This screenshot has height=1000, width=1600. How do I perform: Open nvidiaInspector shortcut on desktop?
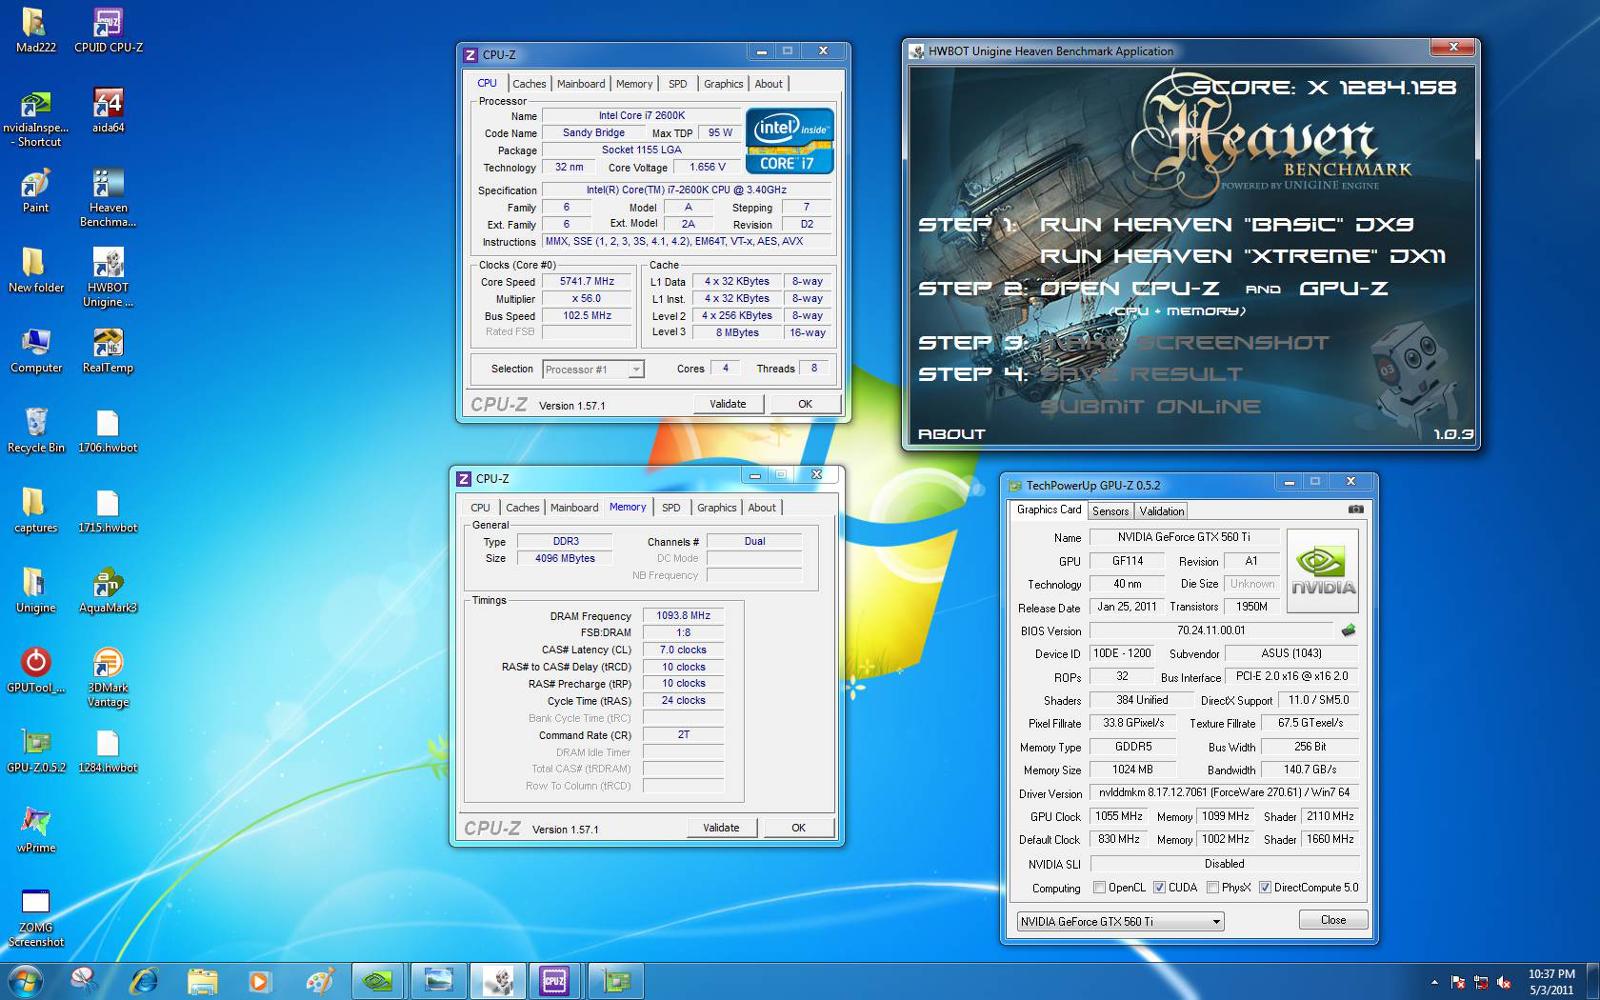pos(36,118)
